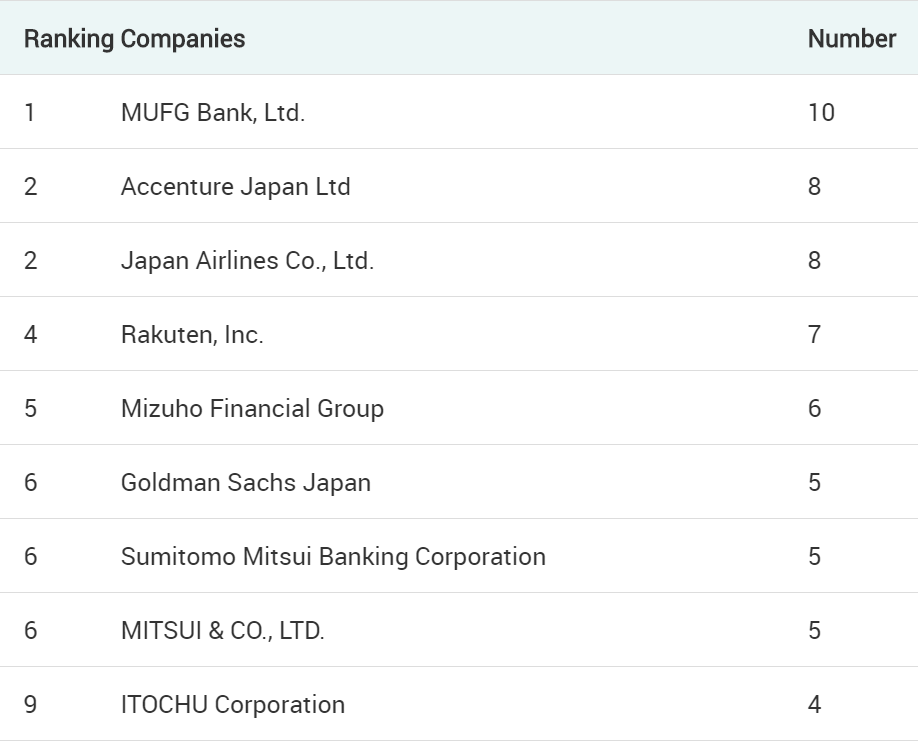The width and height of the screenshot is (918, 741).
Task: Select the Number column header
Action: click(852, 39)
